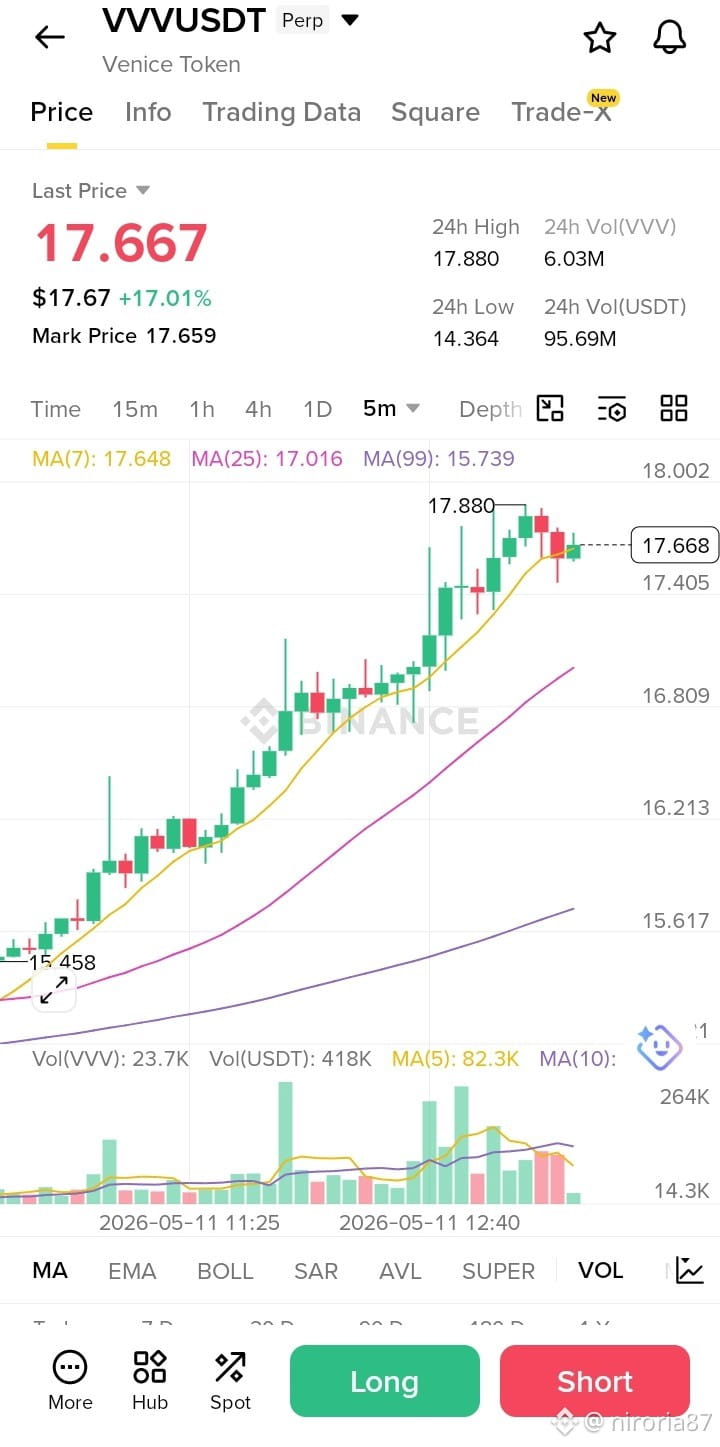
Task: Select the Time chart interval
Action: (x=56, y=409)
